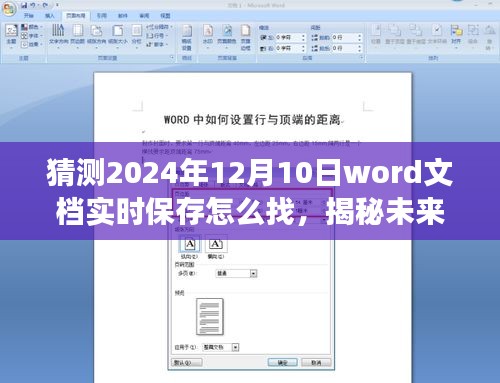Click the 取消 (Cancel) button in dialog
500x383 pixels.
pyautogui.click(x=316, y=362)
